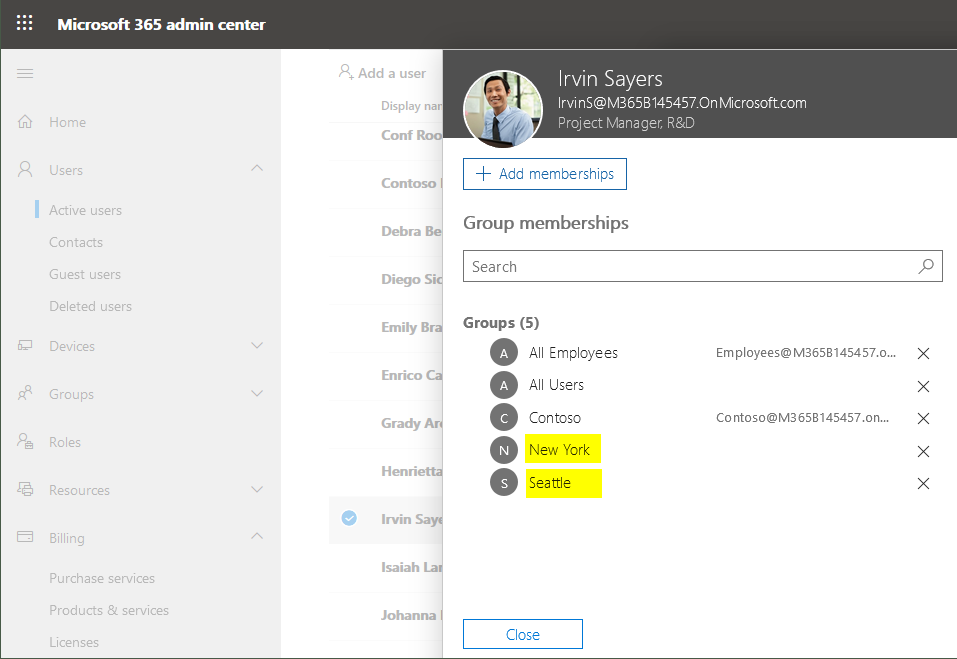This screenshot has height=659, width=957.
Task: Expand the Groups section chevron
Action: click(x=257, y=394)
